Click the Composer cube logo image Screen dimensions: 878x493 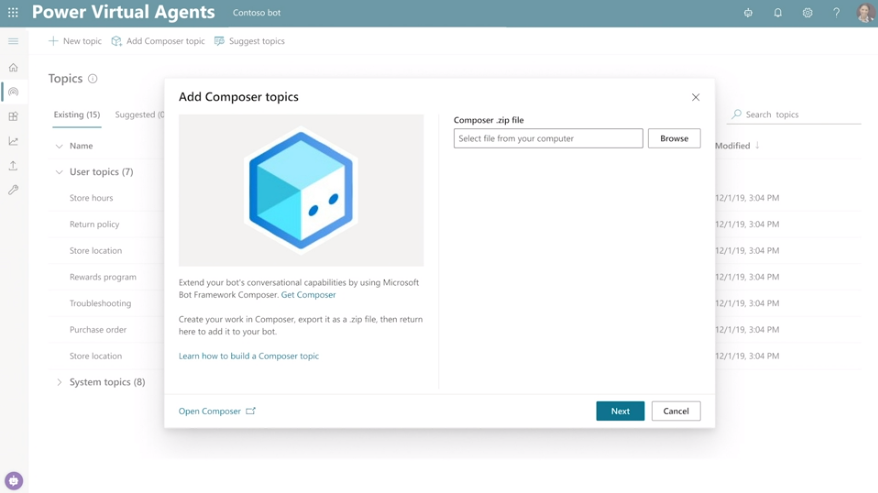click(301, 190)
